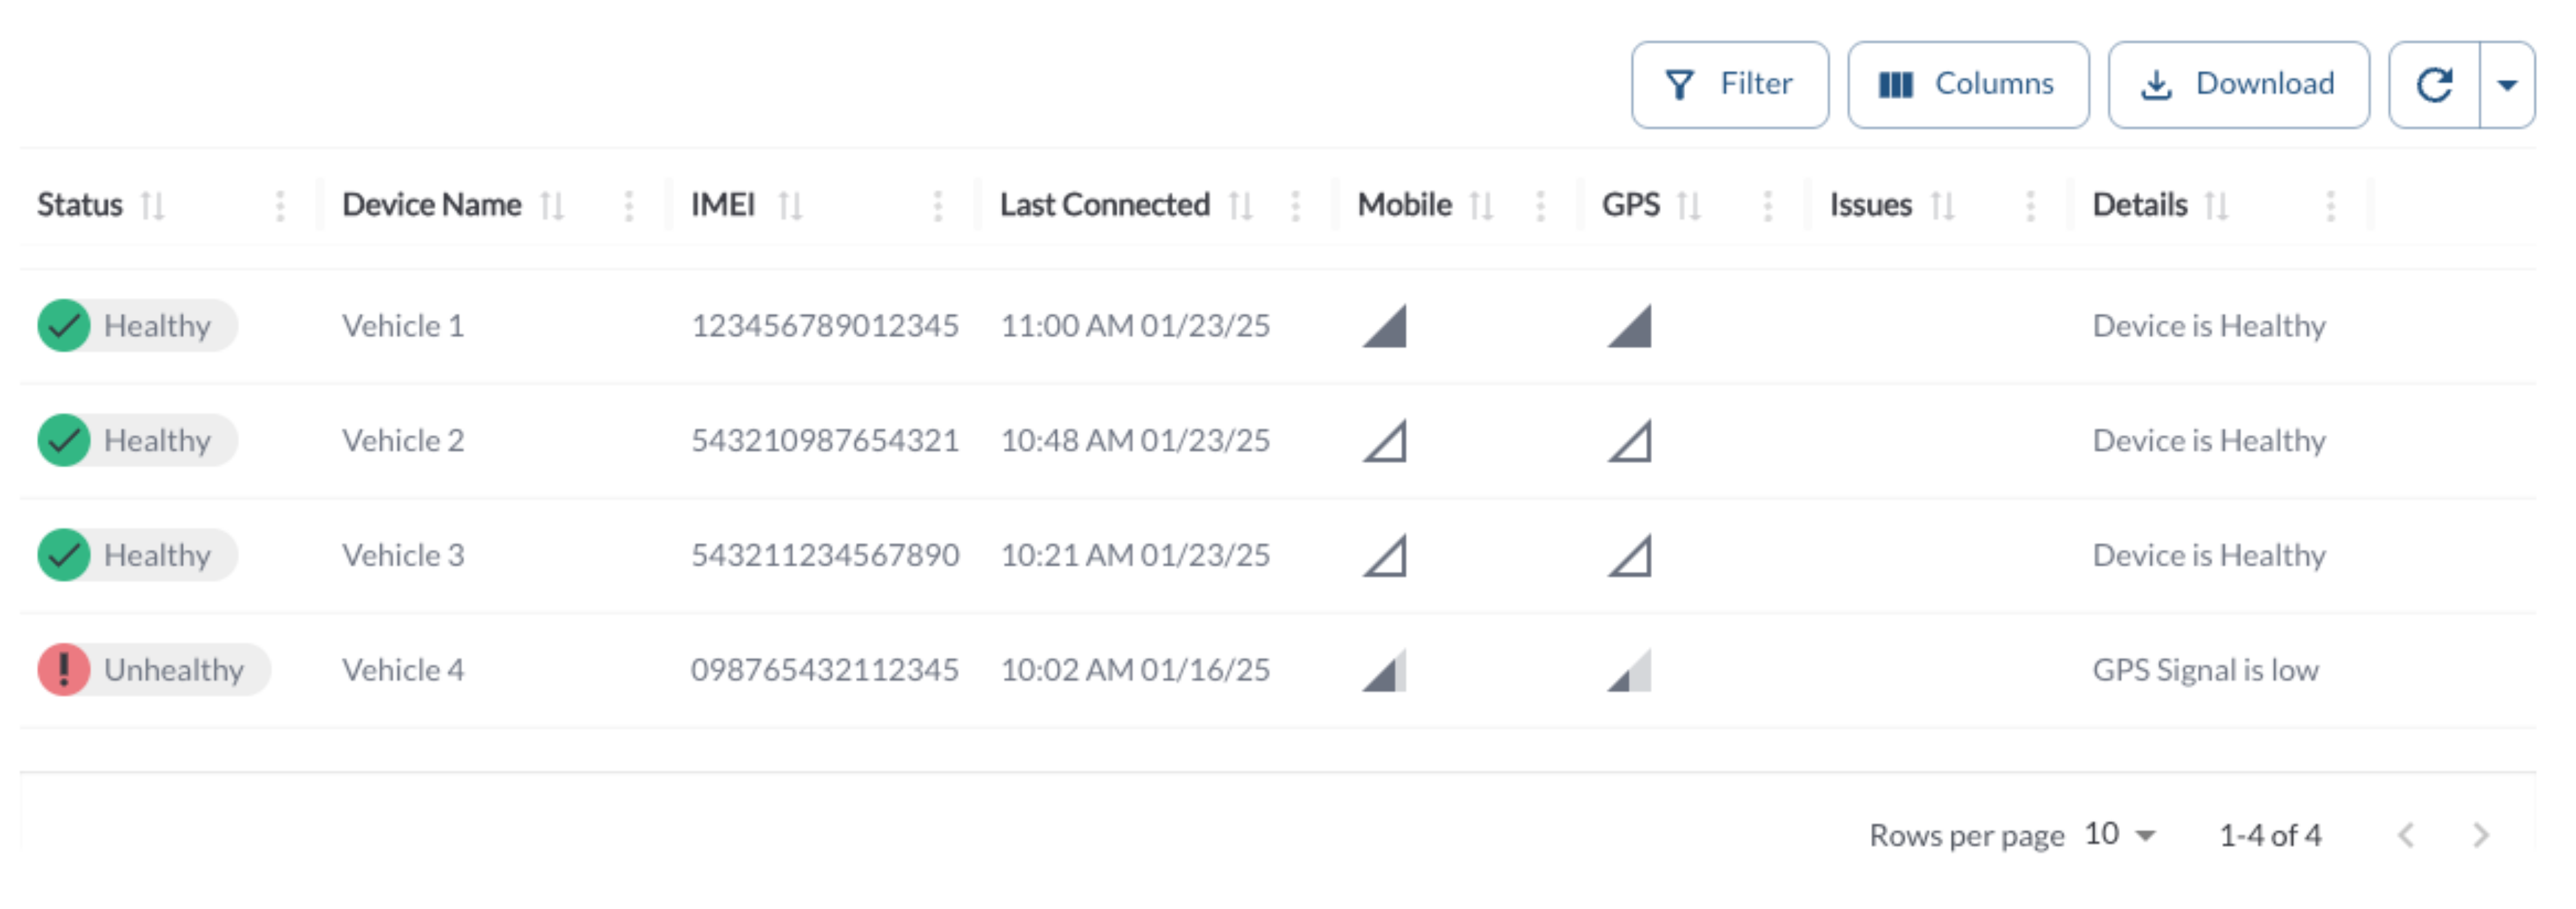Viewport: 2576px width, 909px height.
Task: Click Vehicle 2 green Healthy checkmark icon
Action: click(64, 441)
